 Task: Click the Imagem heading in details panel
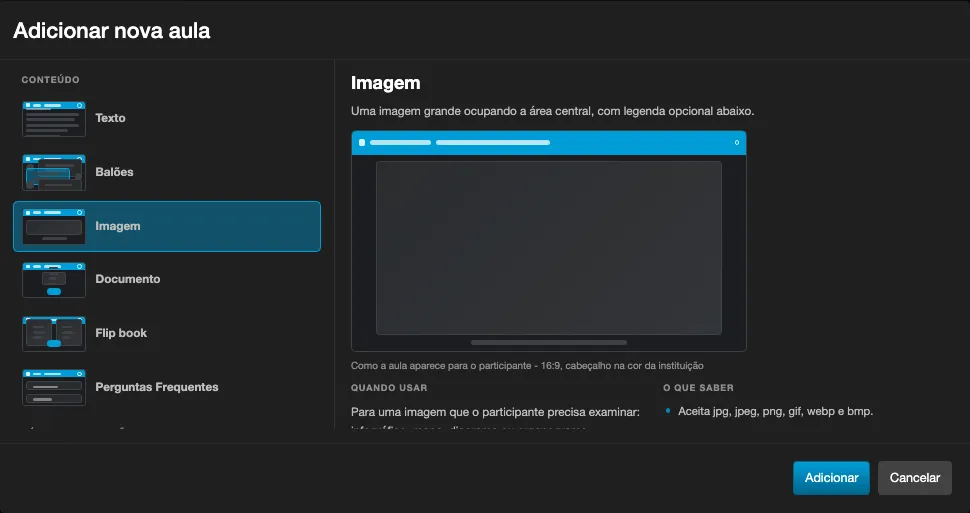(x=385, y=83)
